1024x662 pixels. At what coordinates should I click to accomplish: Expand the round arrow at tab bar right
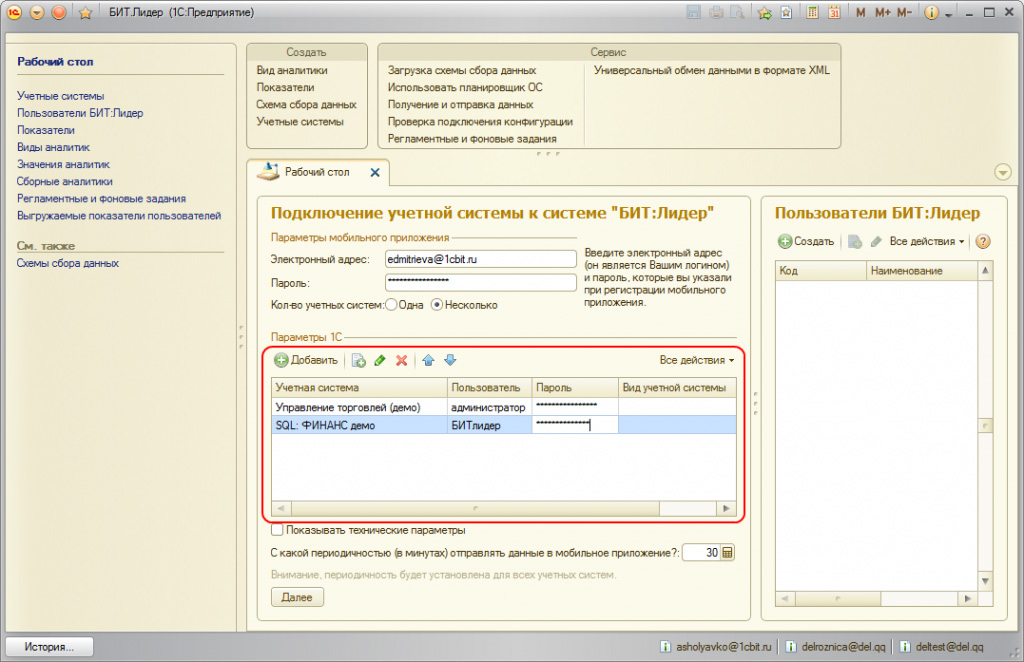click(x=1003, y=172)
